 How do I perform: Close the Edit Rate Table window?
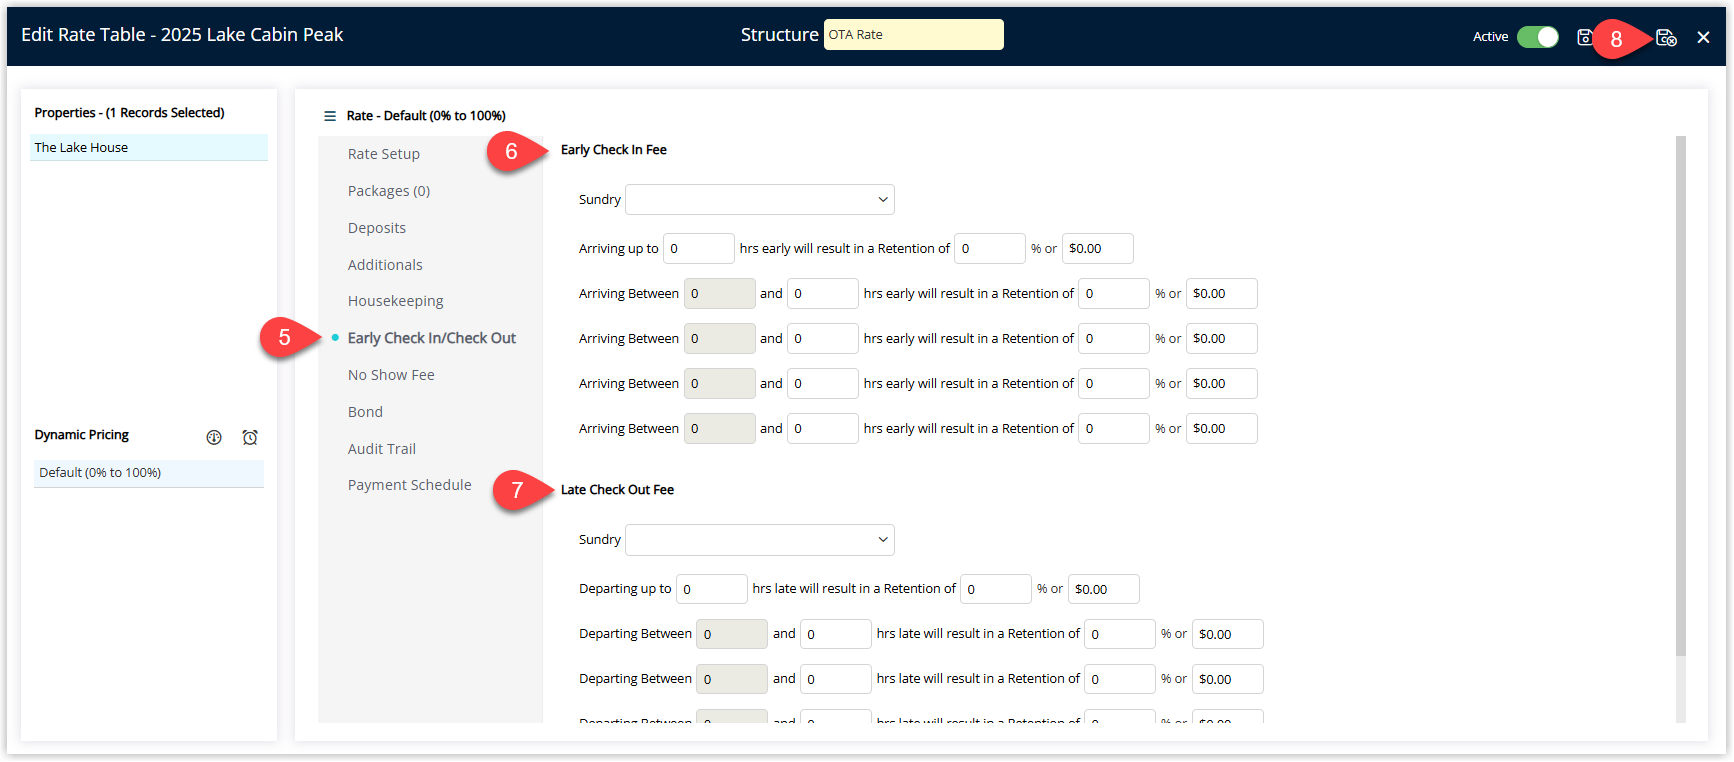click(x=1703, y=37)
